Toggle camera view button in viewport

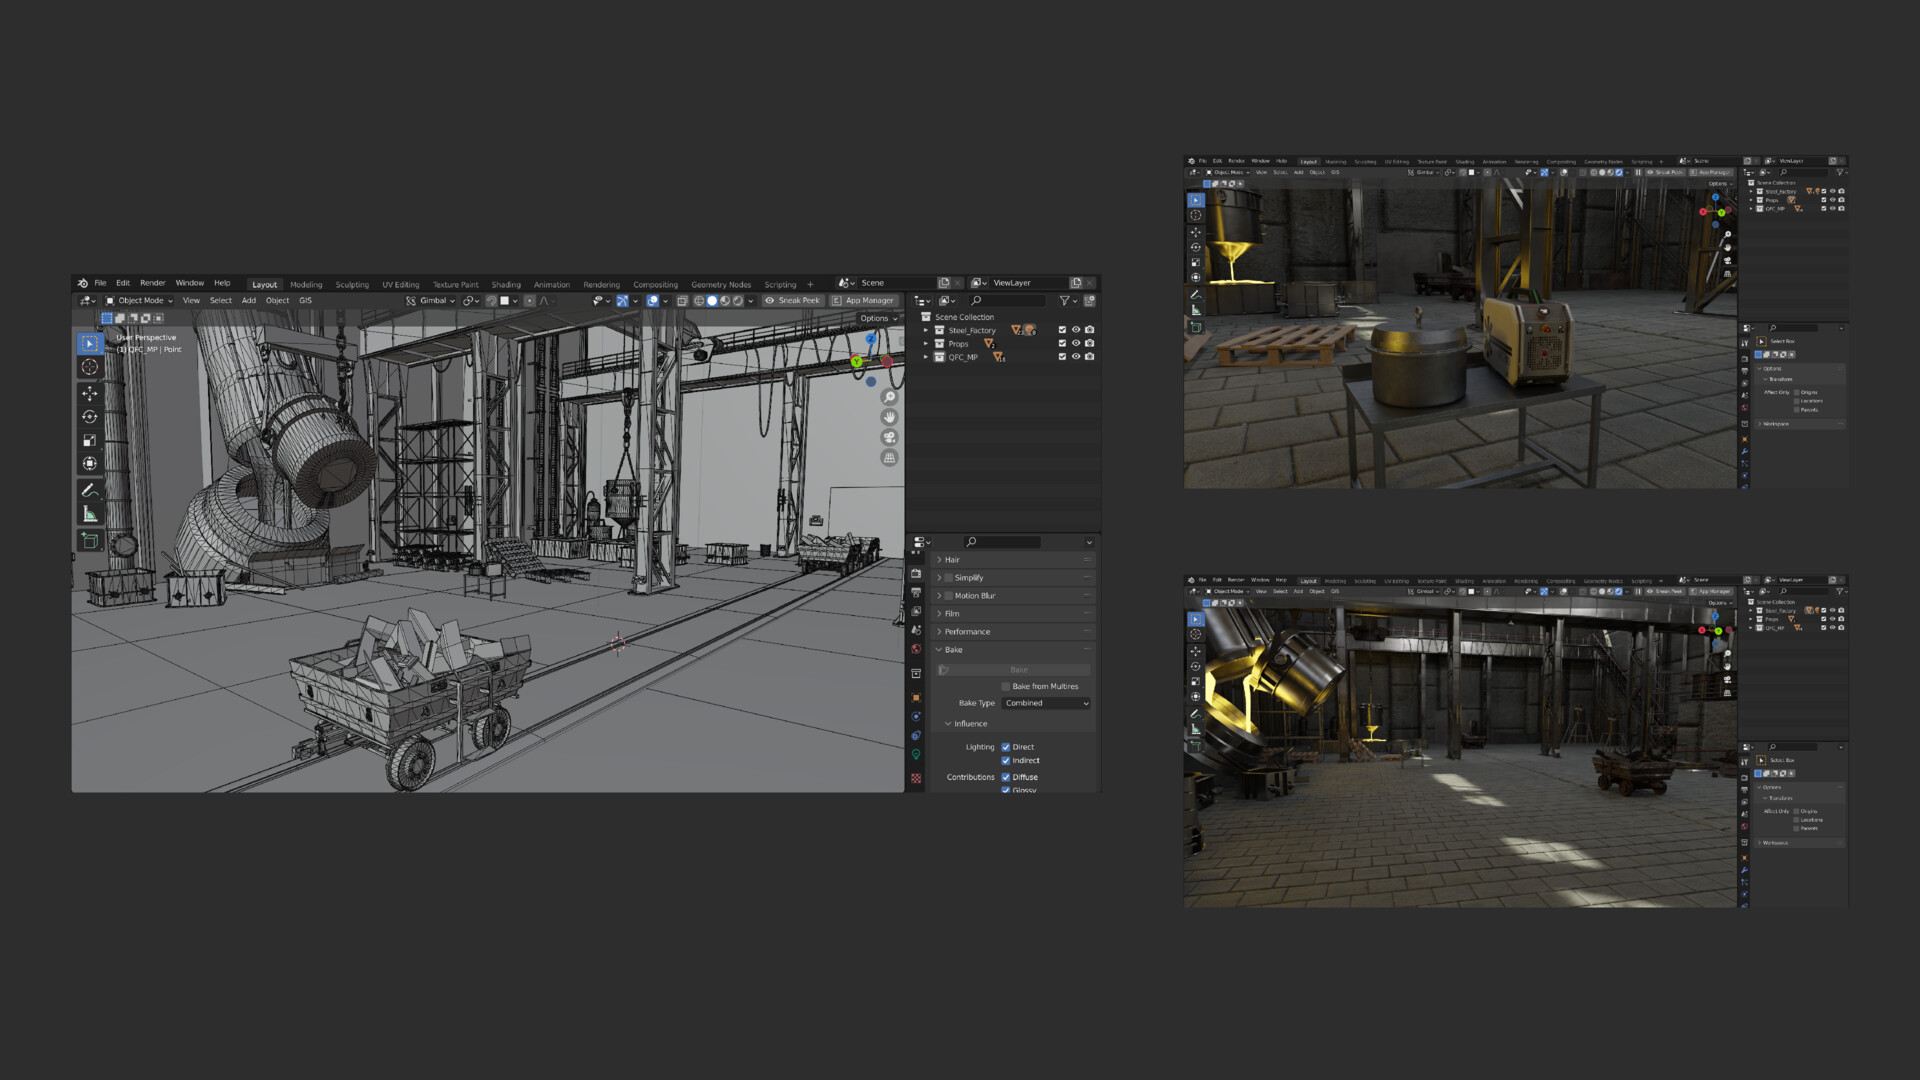point(889,438)
